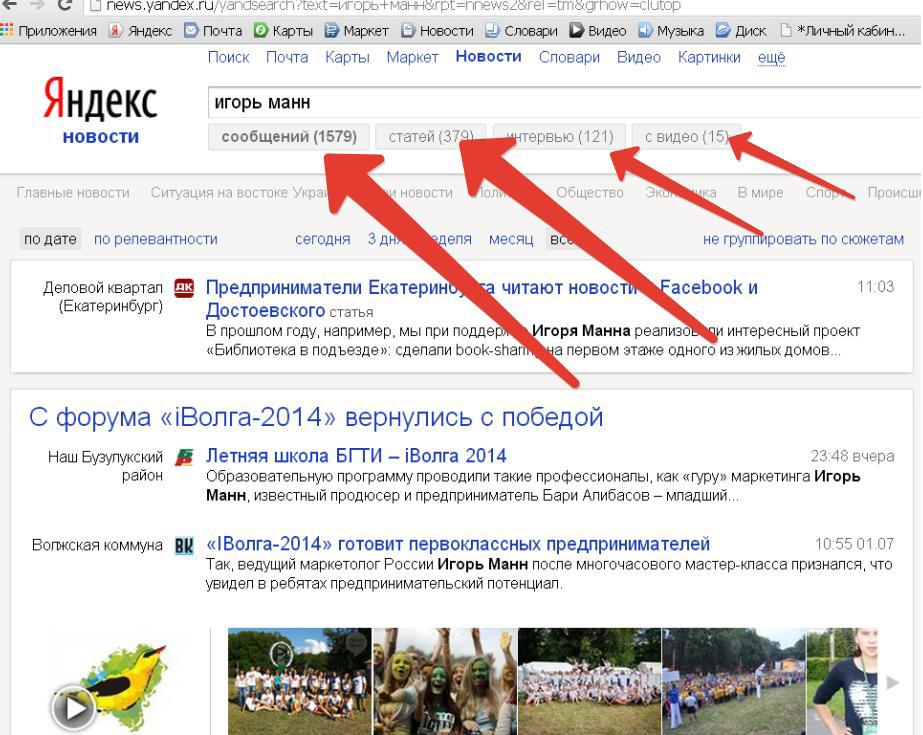Open the Яндекс bookmark in bookmarks bar
This screenshot has width=923, height=735.
click(141, 31)
